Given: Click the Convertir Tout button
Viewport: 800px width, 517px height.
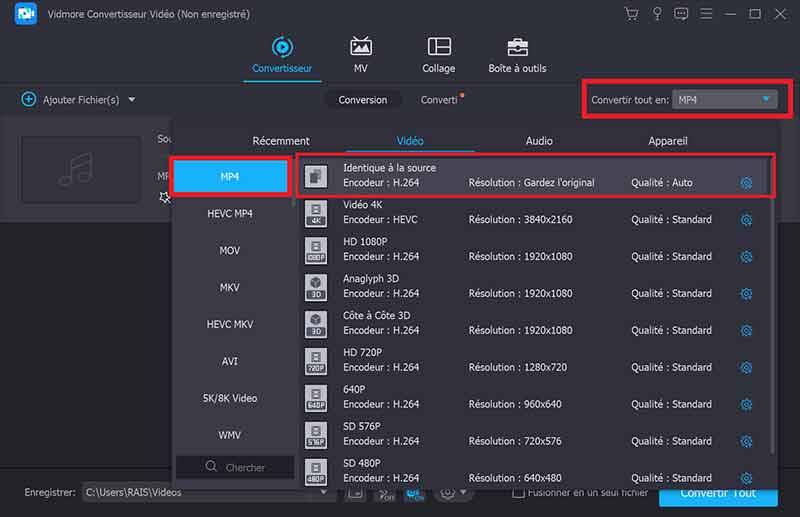Looking at the screenshot, I should [x=717, y=494].
